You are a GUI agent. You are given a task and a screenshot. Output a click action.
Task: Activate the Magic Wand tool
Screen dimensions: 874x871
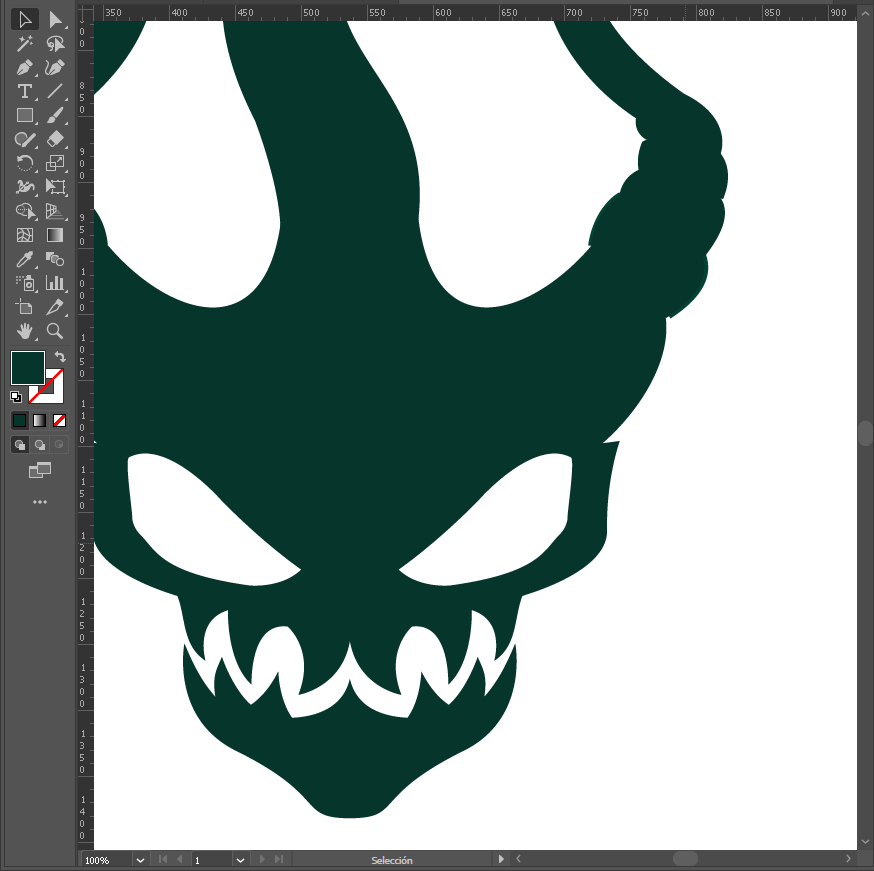(25, 43)
